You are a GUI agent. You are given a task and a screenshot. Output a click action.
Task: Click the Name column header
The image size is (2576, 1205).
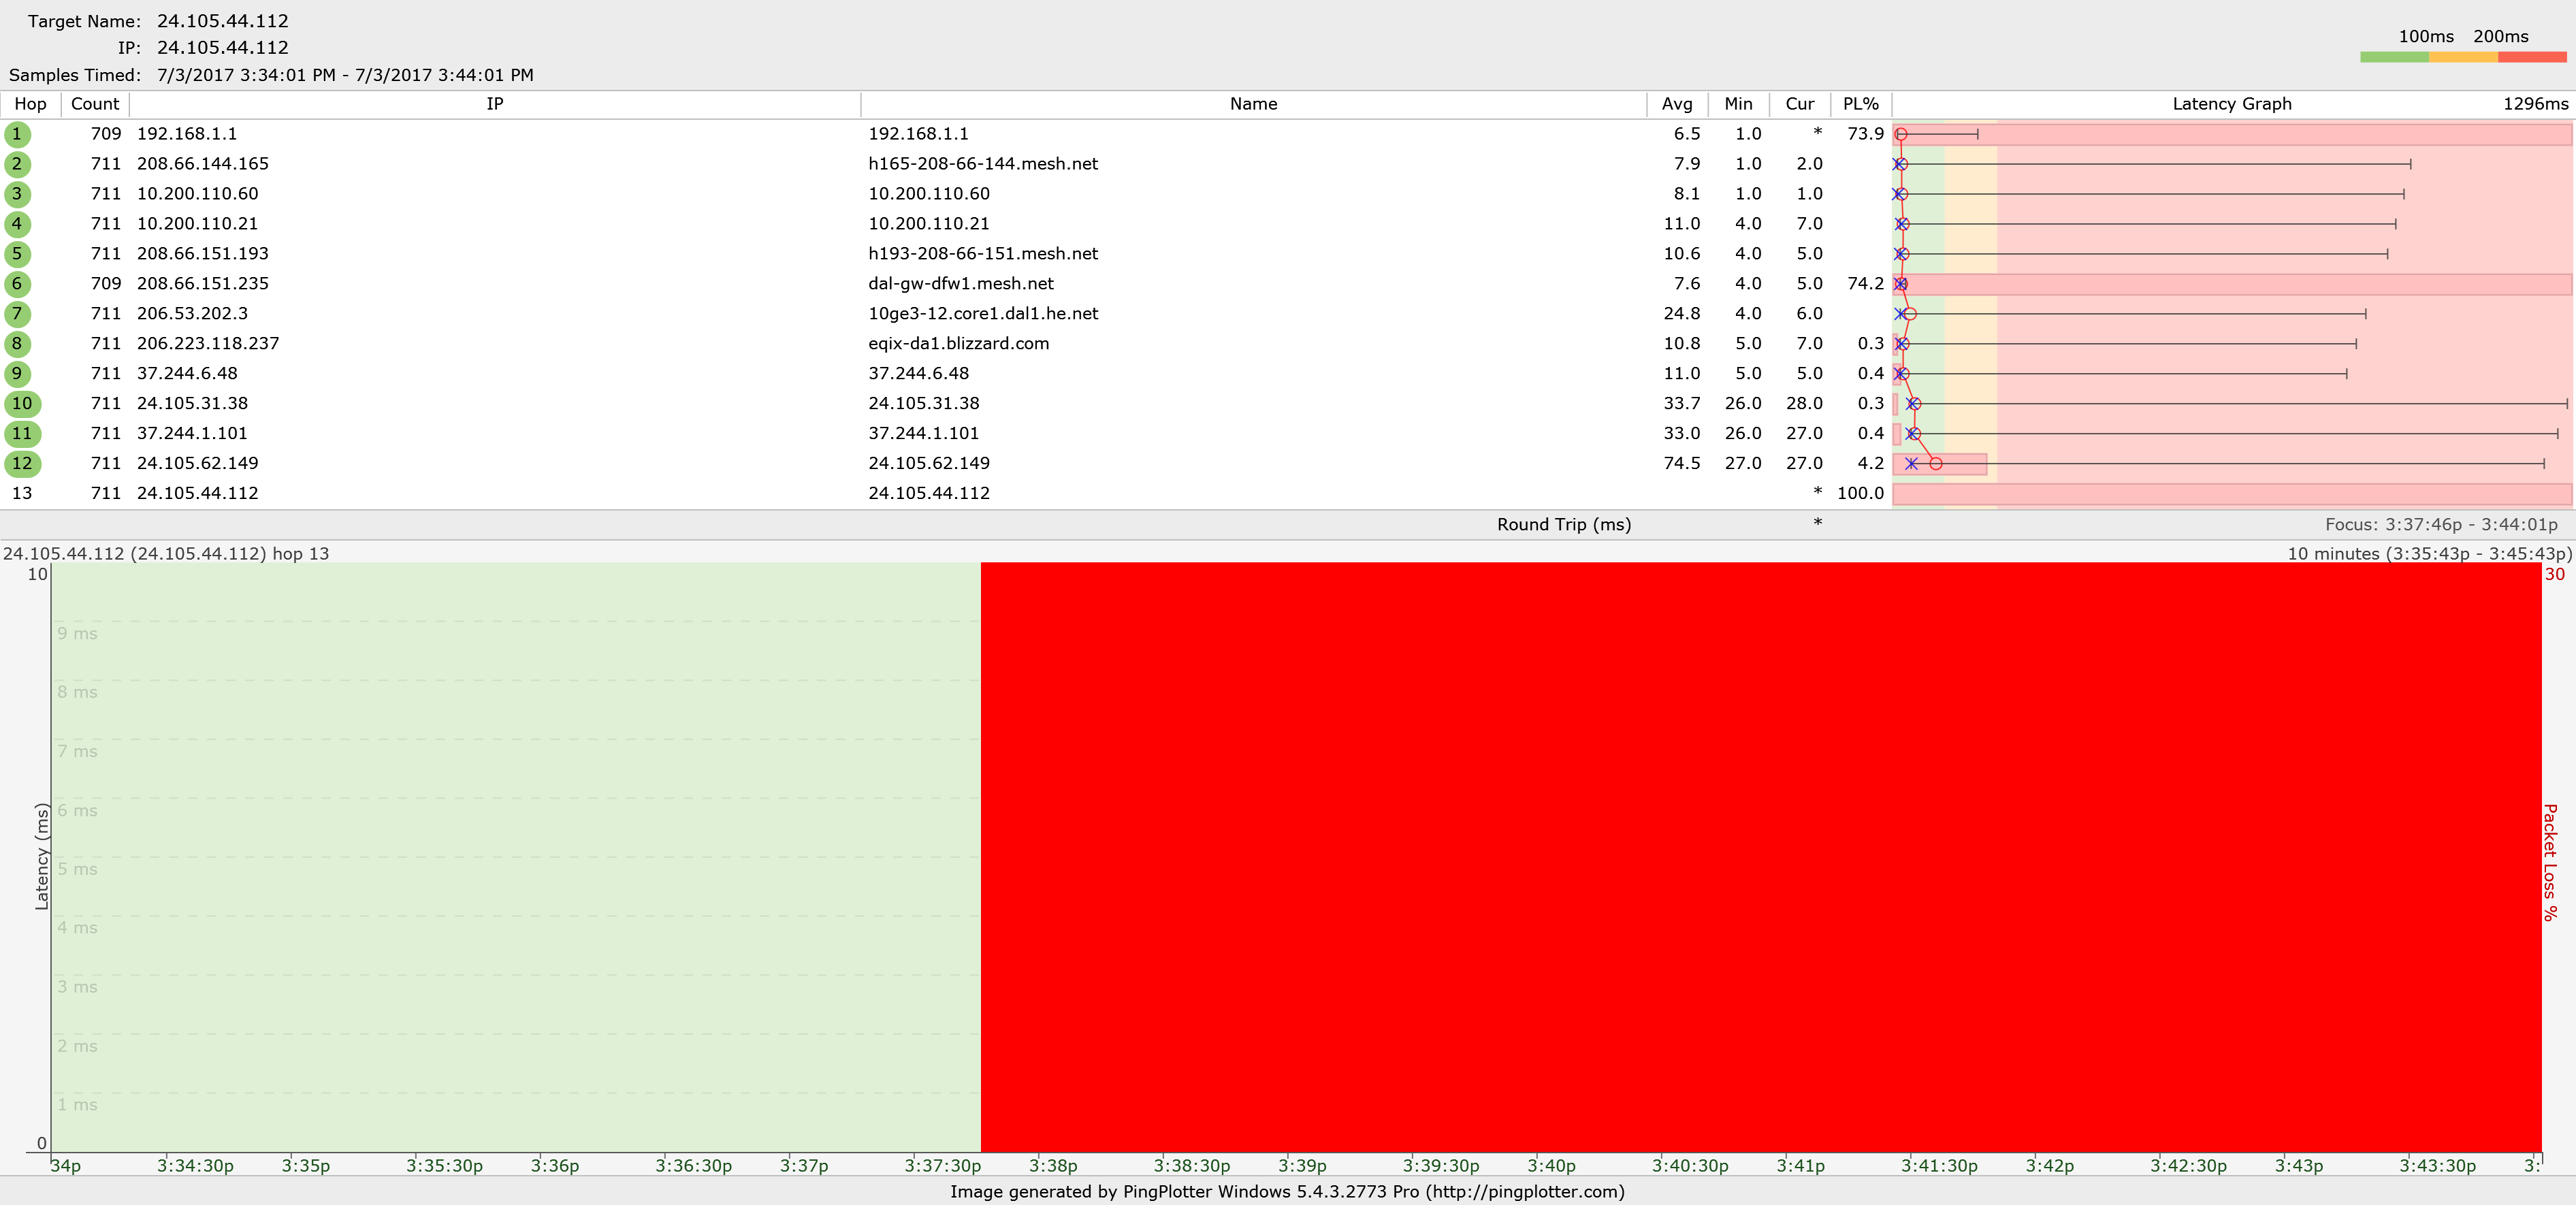[x=1253, y=104]
